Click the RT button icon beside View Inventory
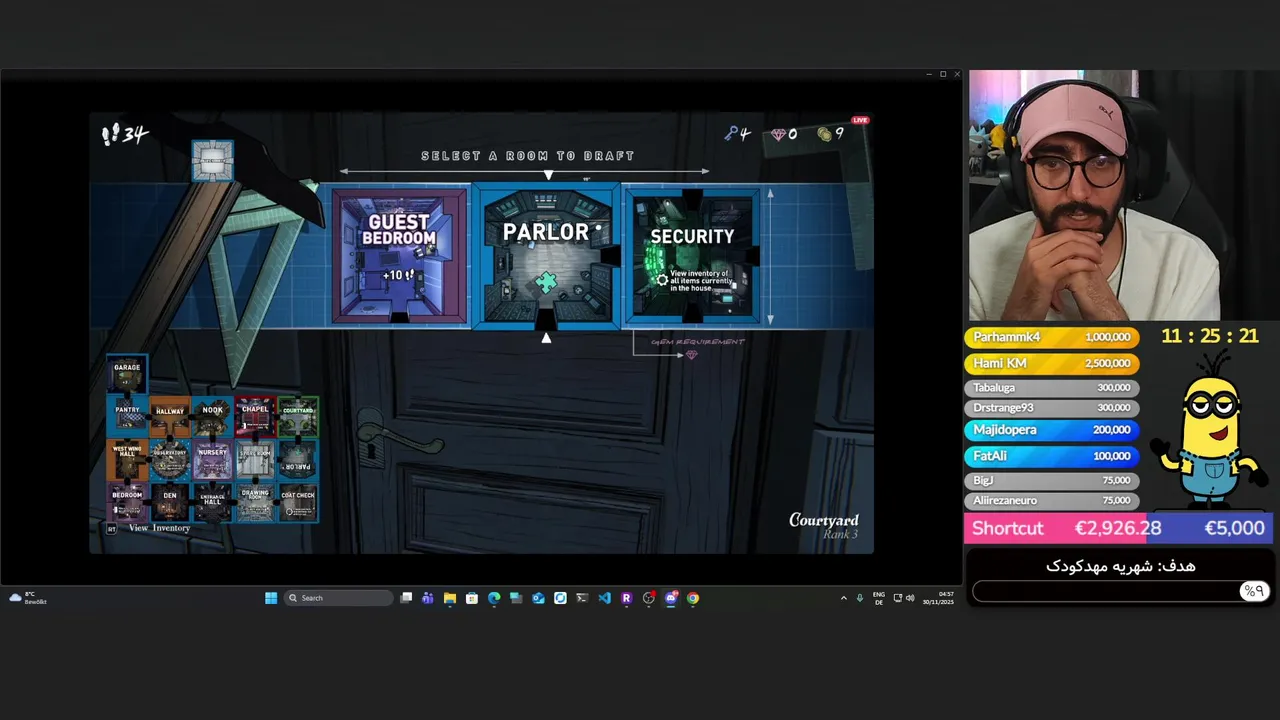 (111, 529)
